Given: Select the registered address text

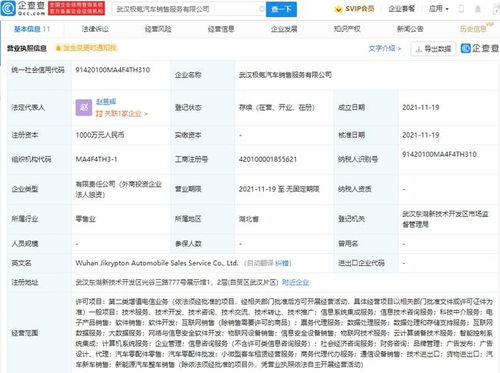Looking at the screenshot, I should click(x=177, y=282).
